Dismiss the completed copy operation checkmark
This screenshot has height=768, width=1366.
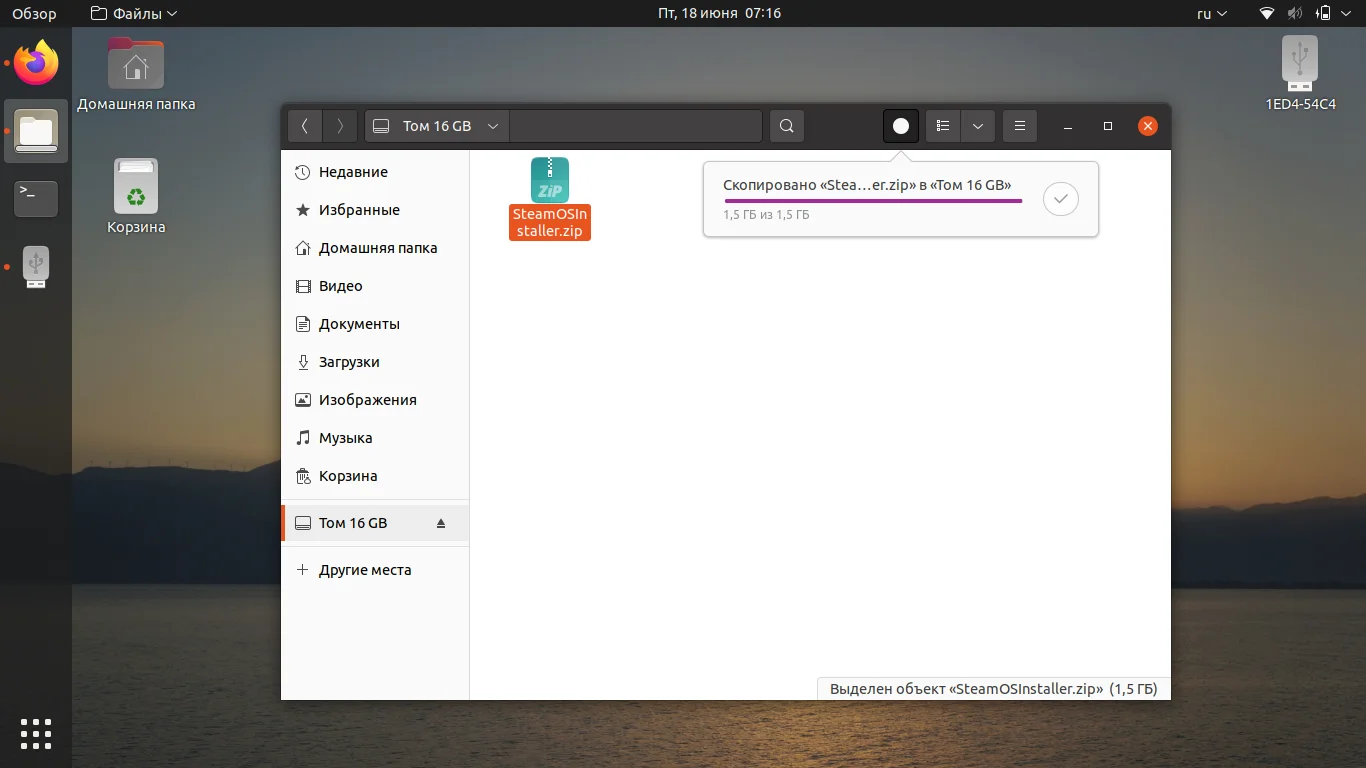(1061, 199)
